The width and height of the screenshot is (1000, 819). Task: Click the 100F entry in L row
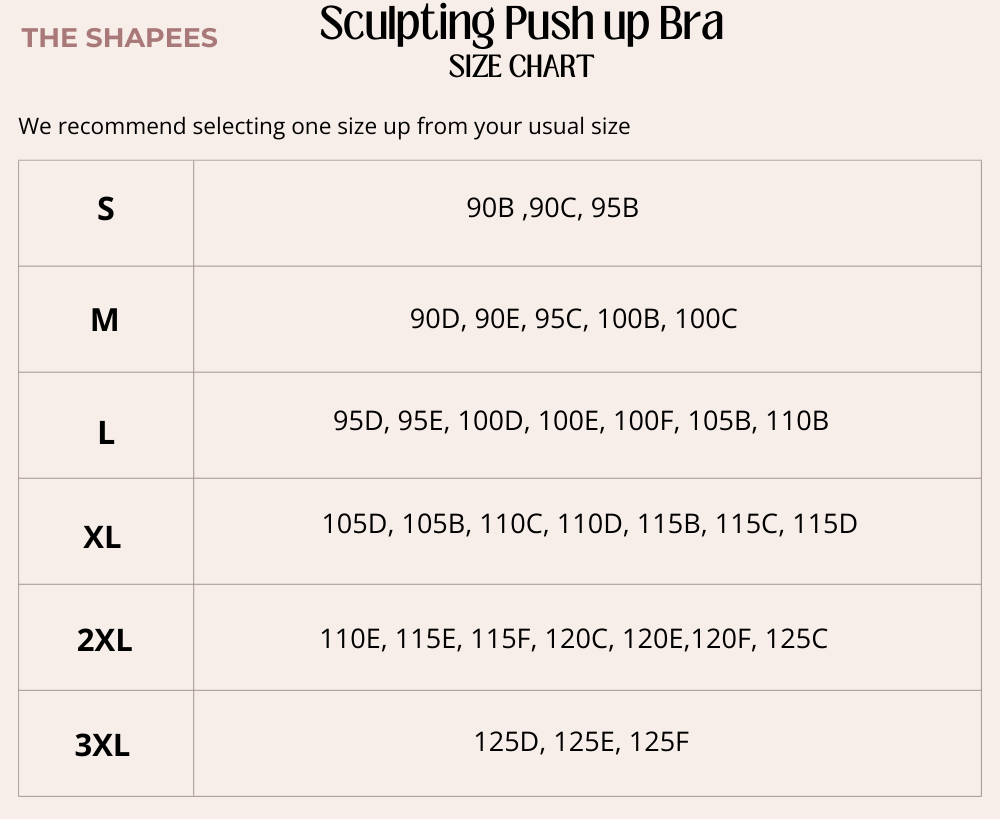(x=643, y=421)
